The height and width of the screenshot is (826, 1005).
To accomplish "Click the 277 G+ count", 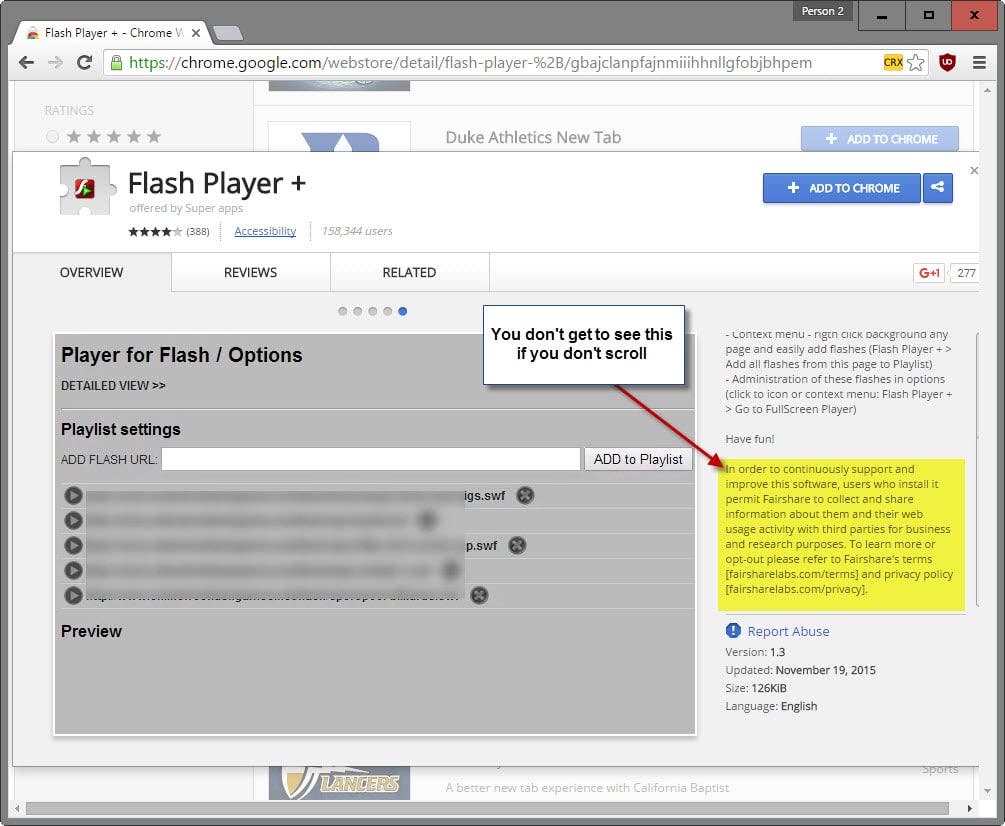I will pos(966,273).
